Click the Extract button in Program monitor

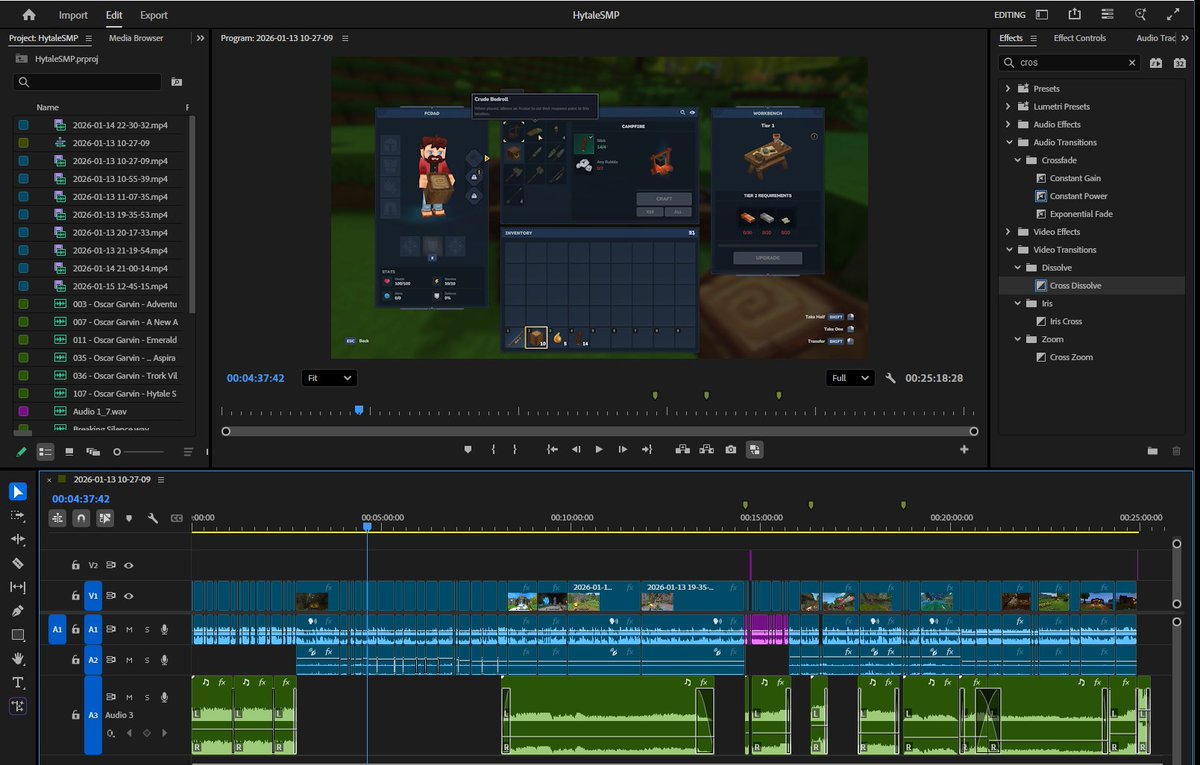tap(706, 450)
